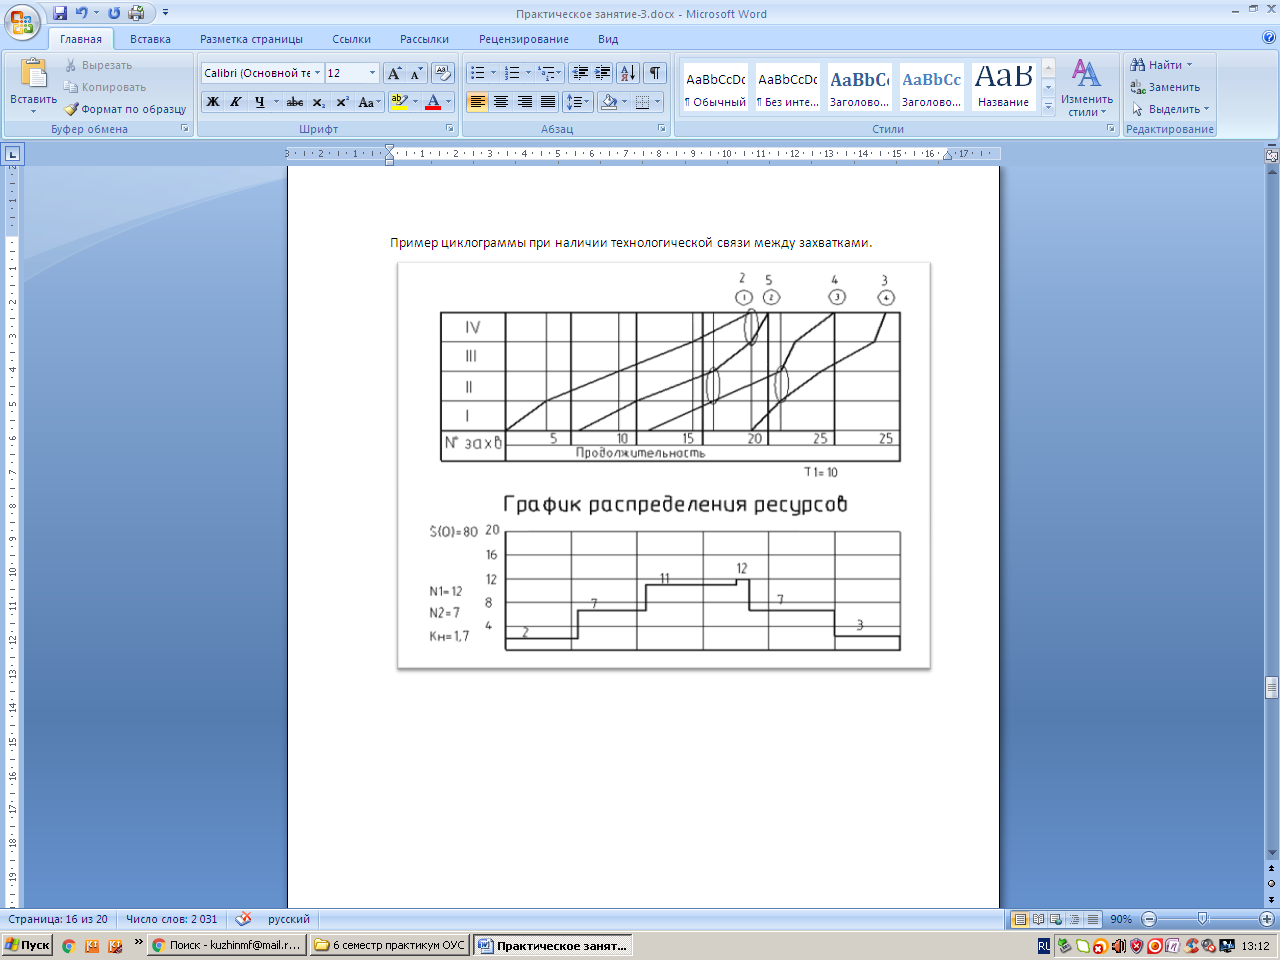Open the round Office button menu
Viewport: 1280px width, 960px height.
tap(22, 22)
